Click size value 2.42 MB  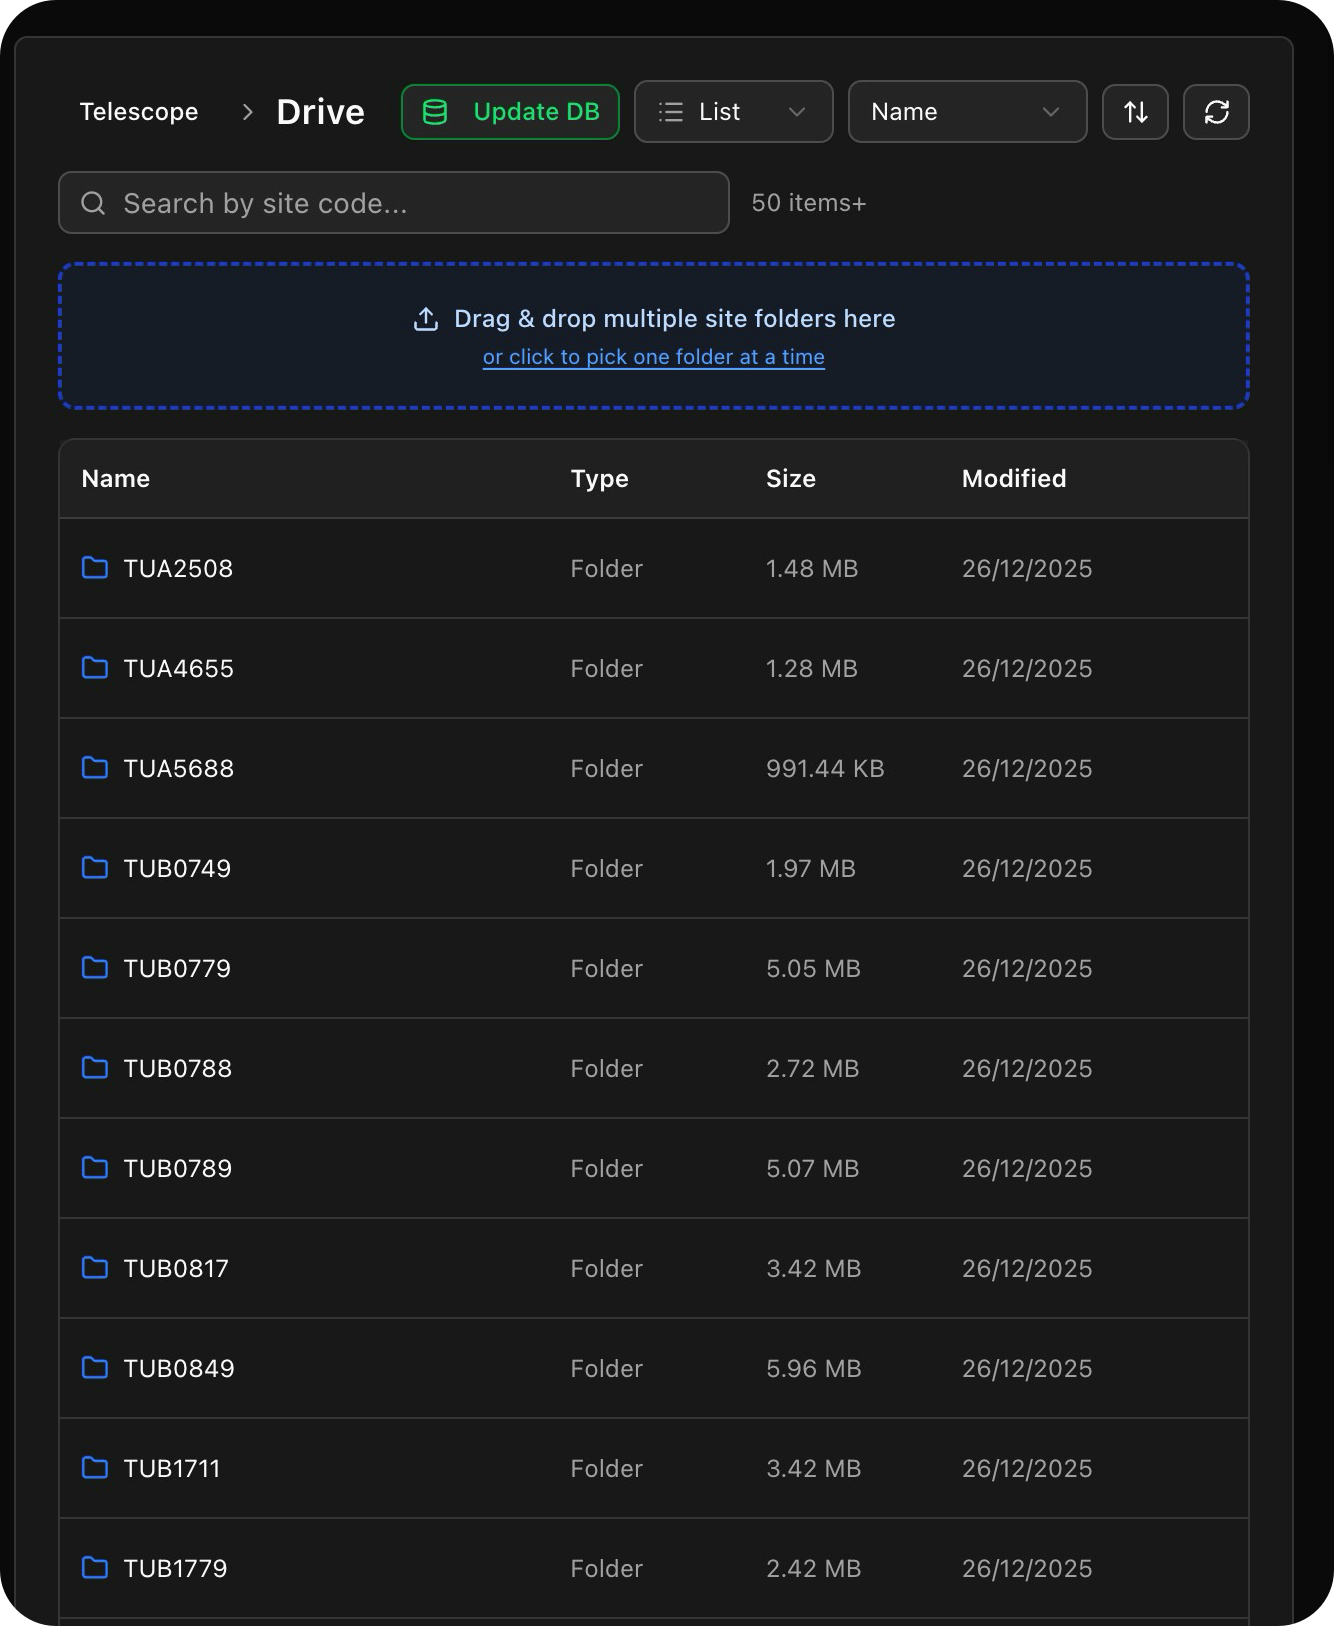click(814, 1569)
